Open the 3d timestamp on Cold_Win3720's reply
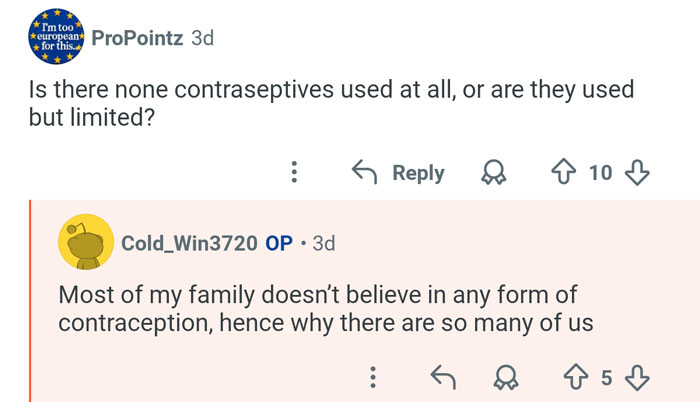The width and height of the screenshot is (700, 402). click(324, 243)
